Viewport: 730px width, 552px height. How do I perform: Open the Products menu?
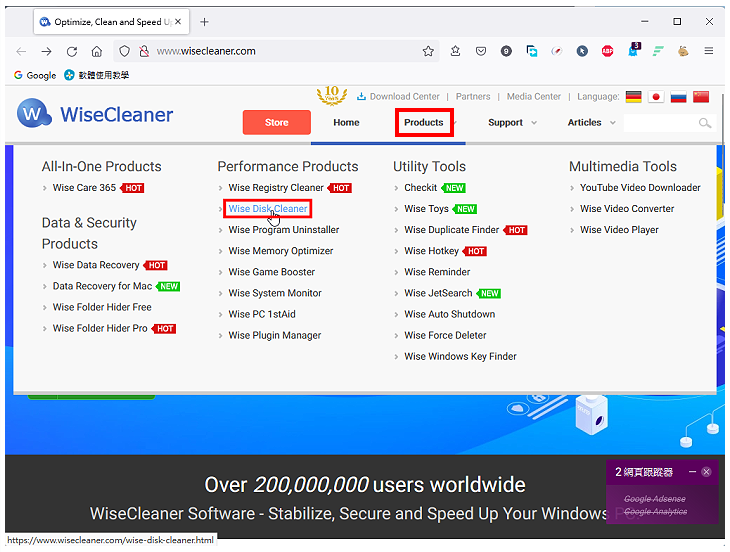click(424, 122)
